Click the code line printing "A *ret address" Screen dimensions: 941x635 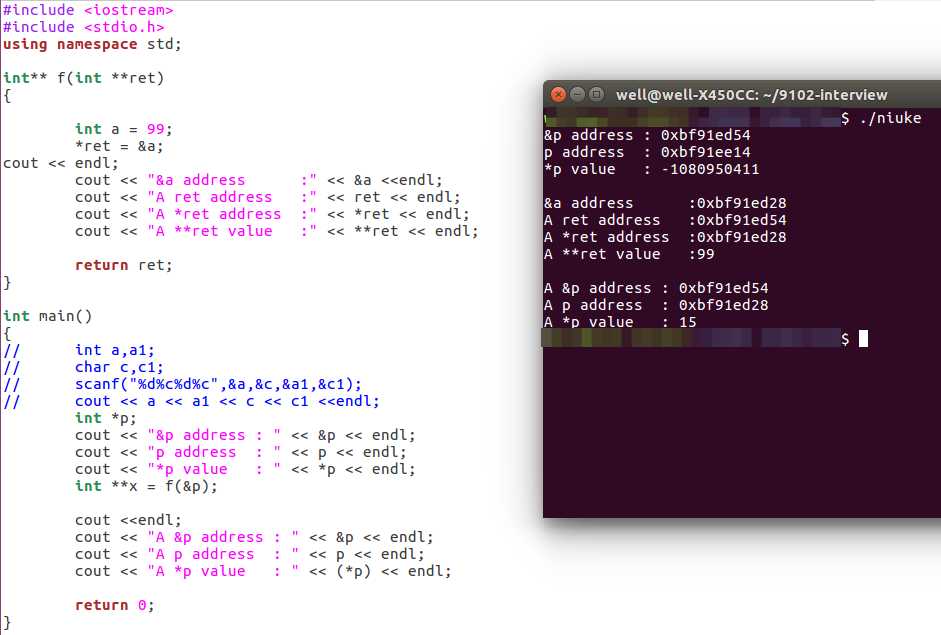click(x=272, y=214)
